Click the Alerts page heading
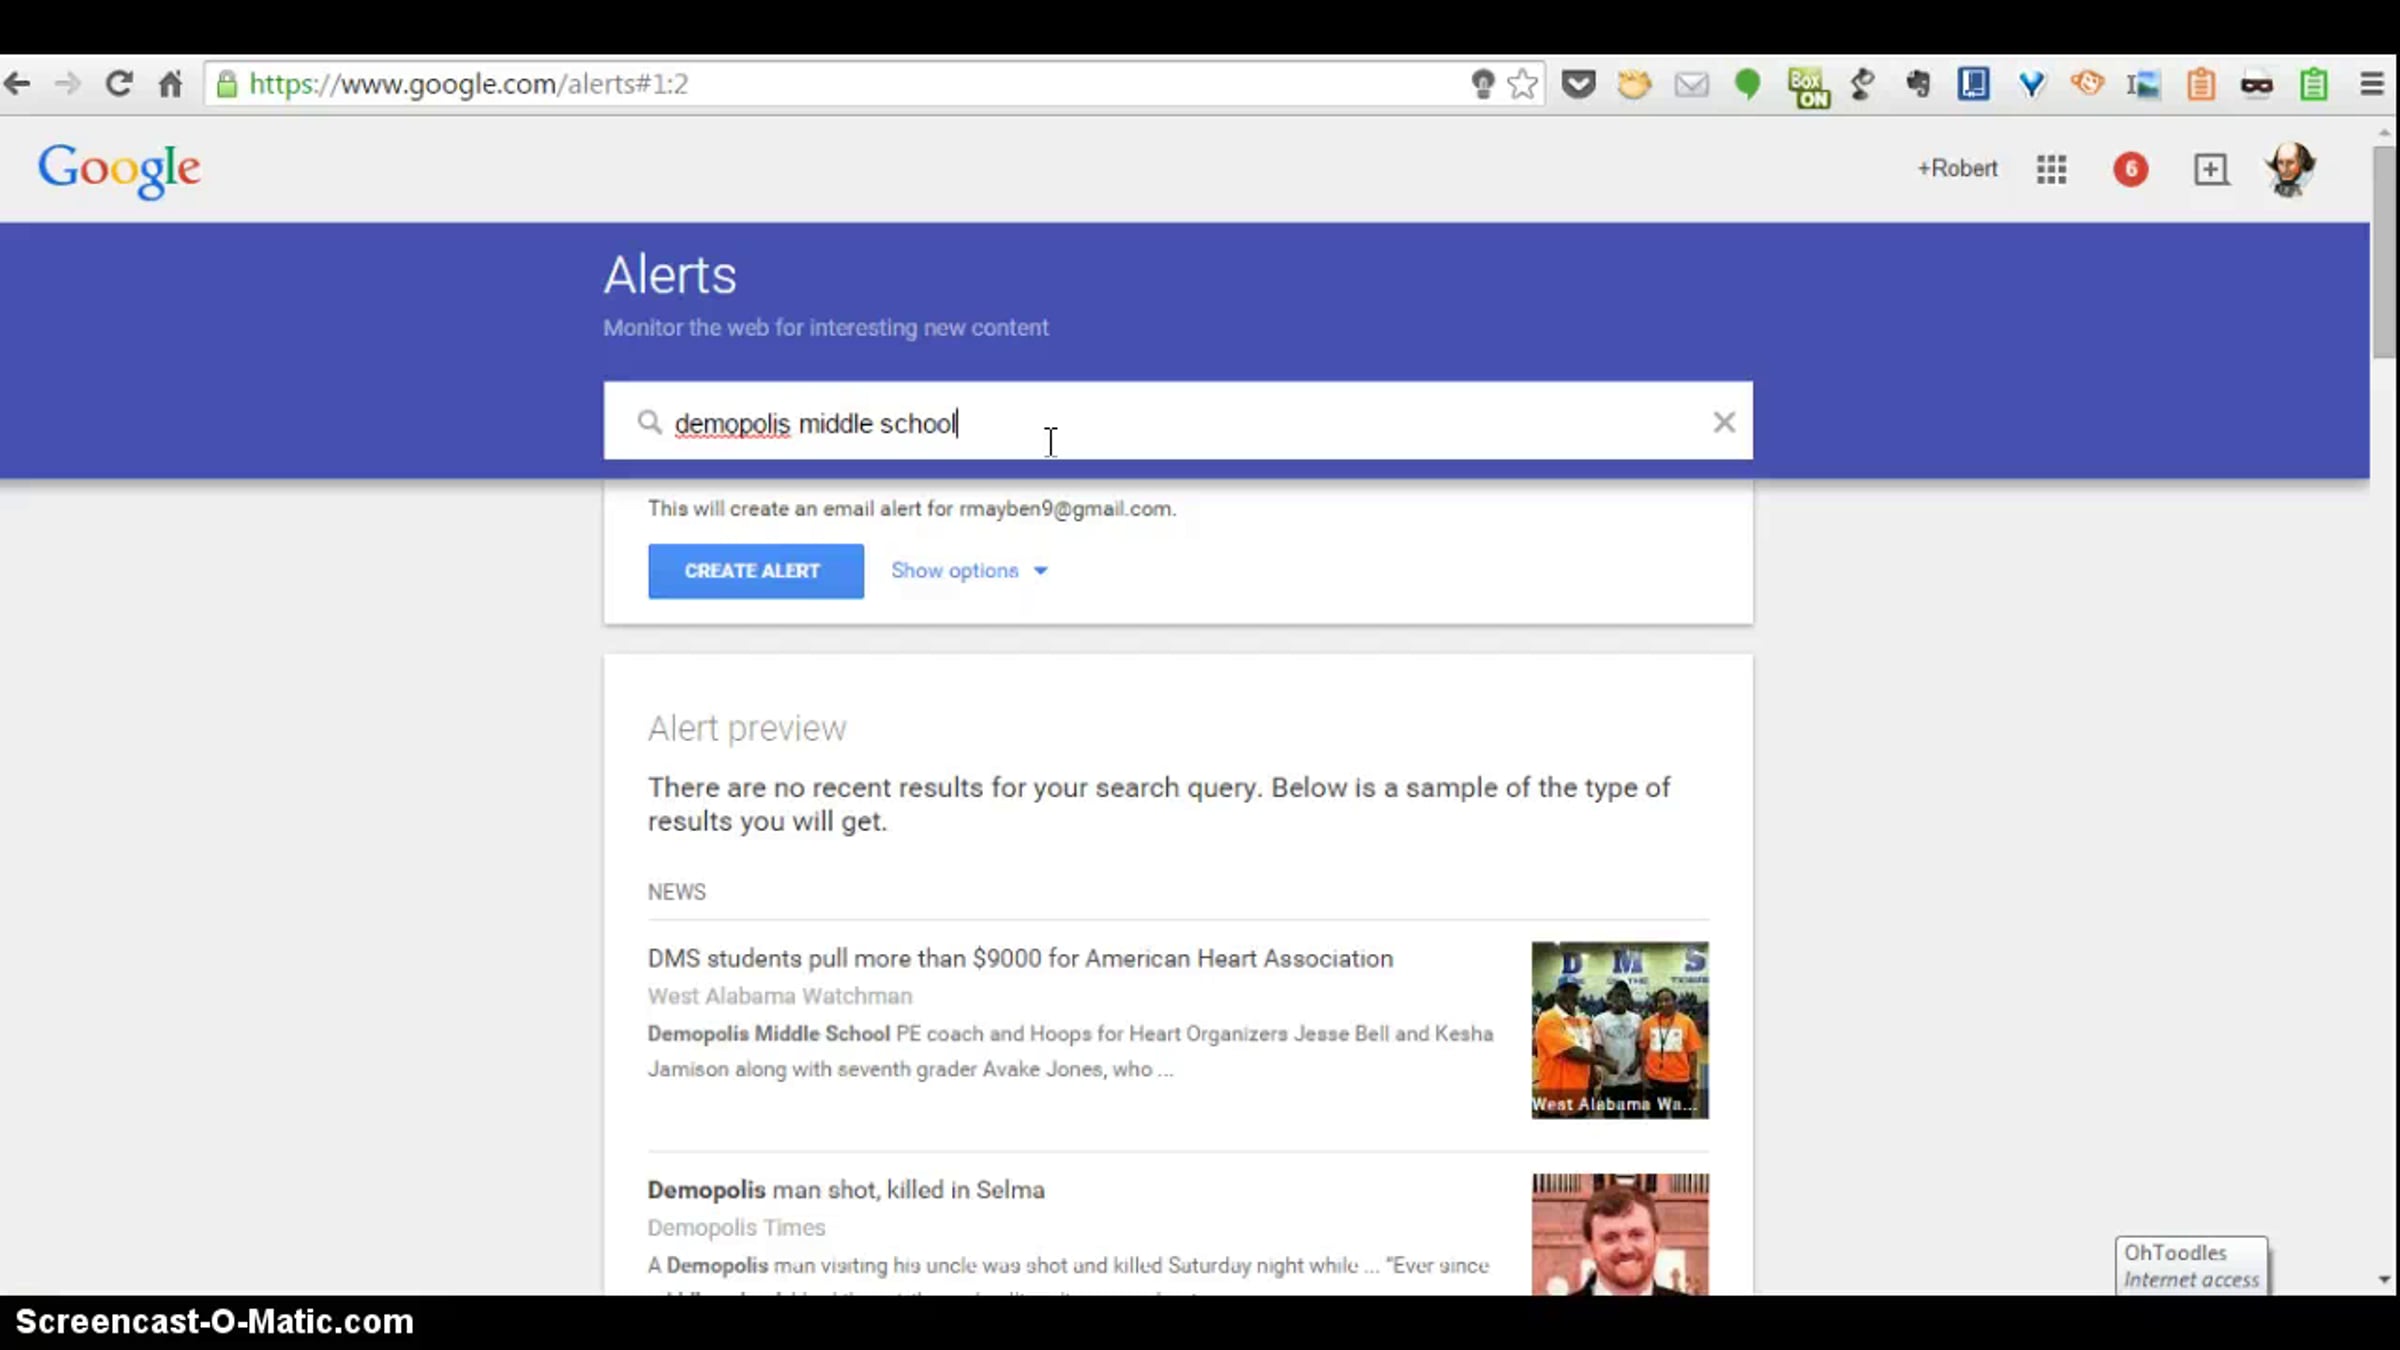The height and width of the screenshot is (1350, 2400). (670, 275)
